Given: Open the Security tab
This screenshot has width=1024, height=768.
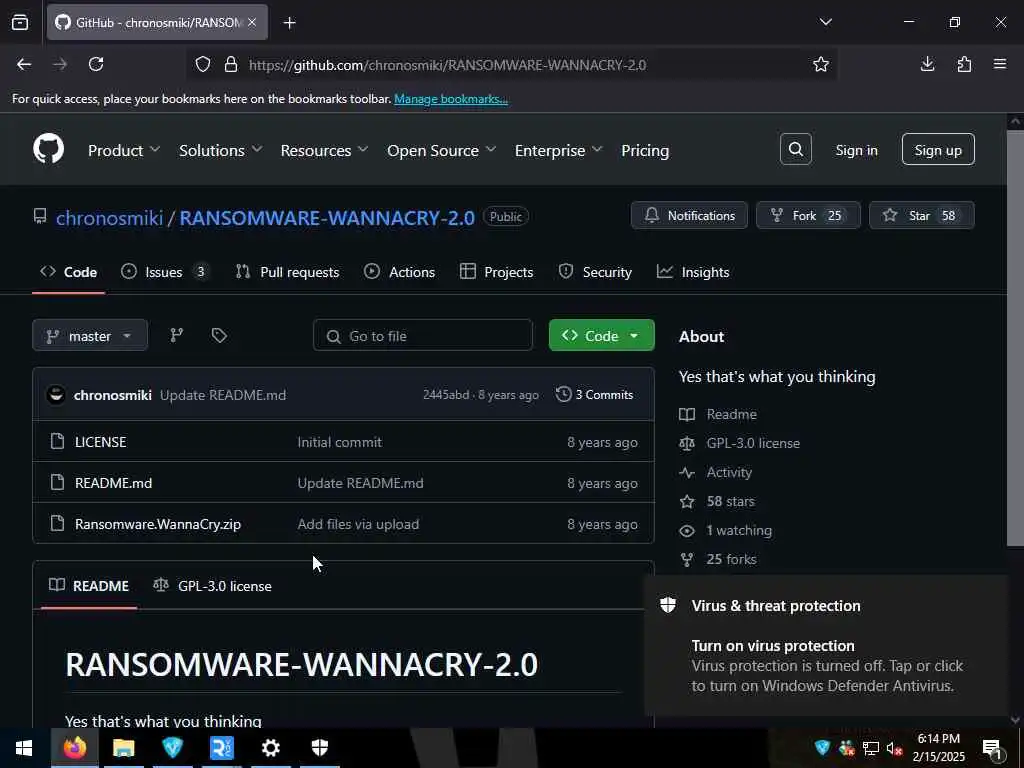Looking at the screenshot, I should tap(595, 272).
